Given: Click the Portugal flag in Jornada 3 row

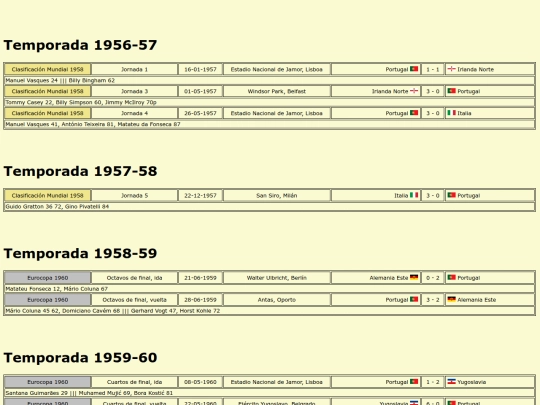Looking at the screenshot, I should [x=451, y=91].
